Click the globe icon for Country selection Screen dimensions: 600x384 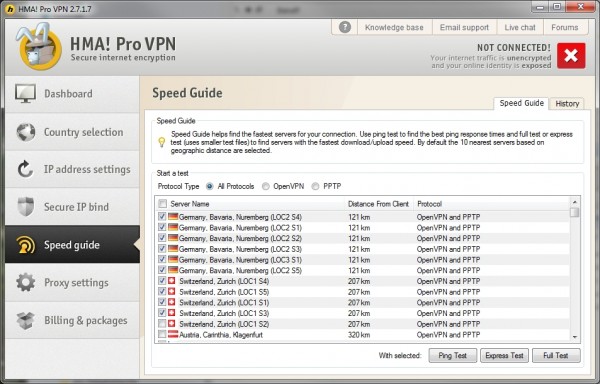pos(26,132)
